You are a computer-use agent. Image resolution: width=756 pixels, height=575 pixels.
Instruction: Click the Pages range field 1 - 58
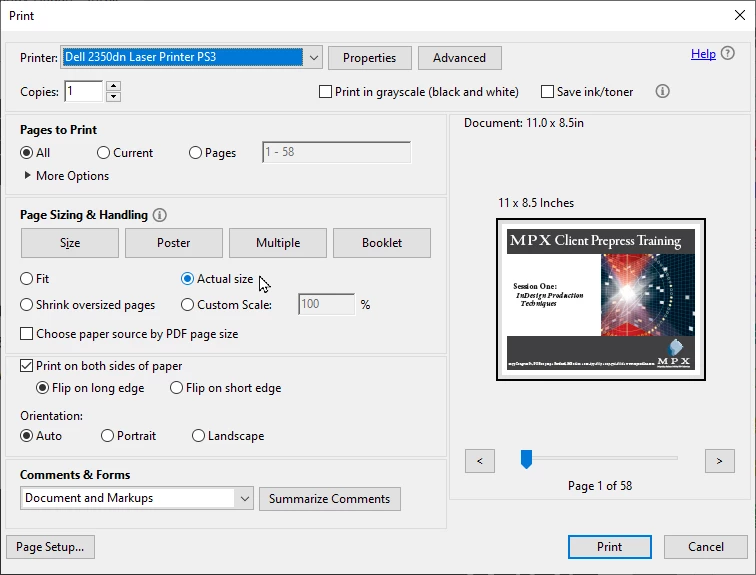[337, 152]
